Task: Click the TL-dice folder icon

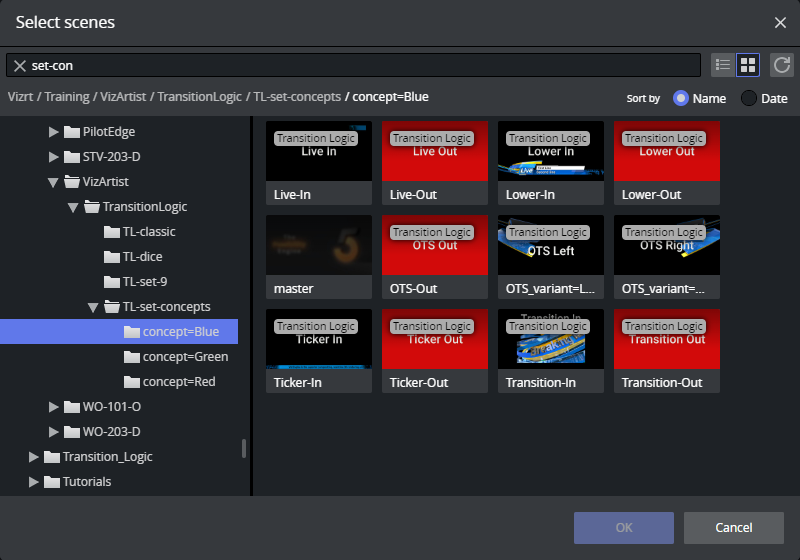Action: point(112,257)
